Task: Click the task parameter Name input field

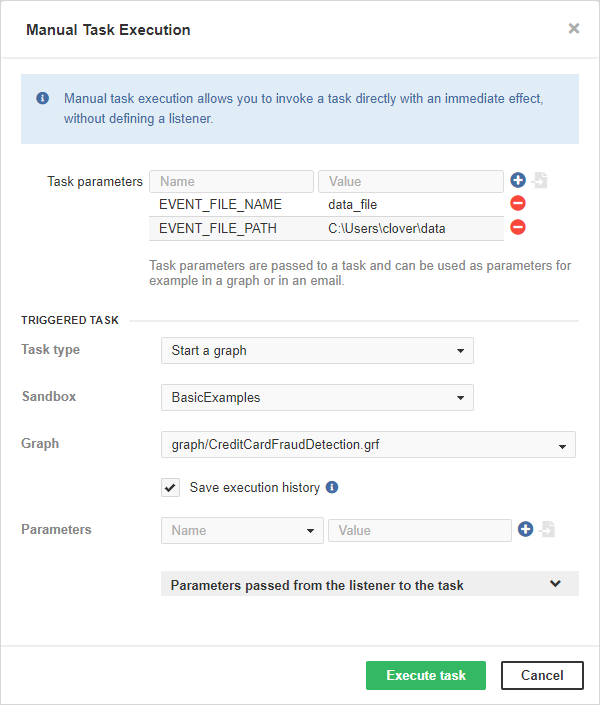Action: [x=231, y=181]
